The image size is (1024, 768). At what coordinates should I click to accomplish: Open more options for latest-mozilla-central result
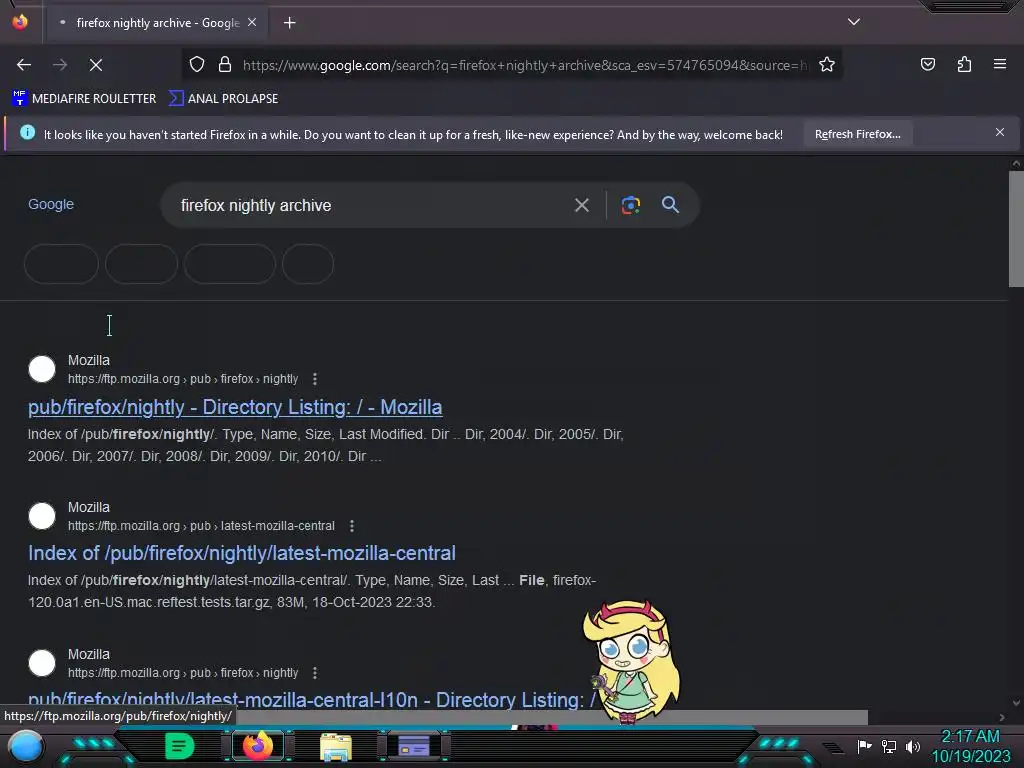coord(352,526)
